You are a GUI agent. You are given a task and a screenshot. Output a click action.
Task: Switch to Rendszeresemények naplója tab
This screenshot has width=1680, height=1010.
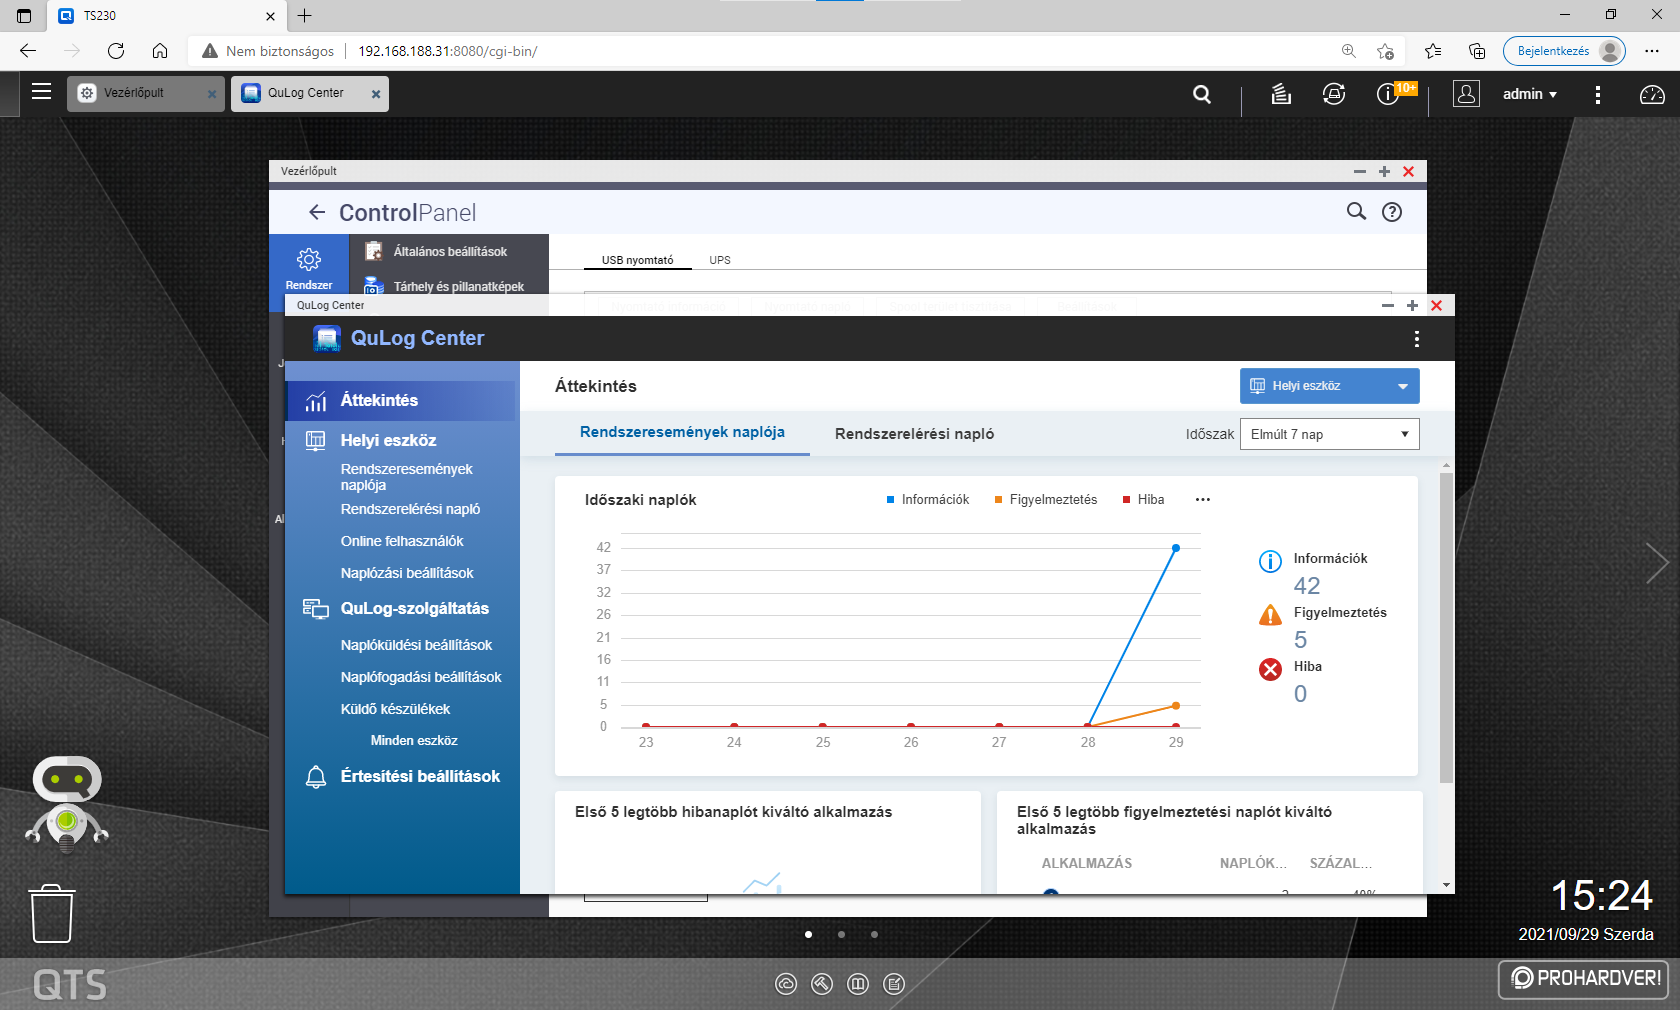[x=682, y=432]
